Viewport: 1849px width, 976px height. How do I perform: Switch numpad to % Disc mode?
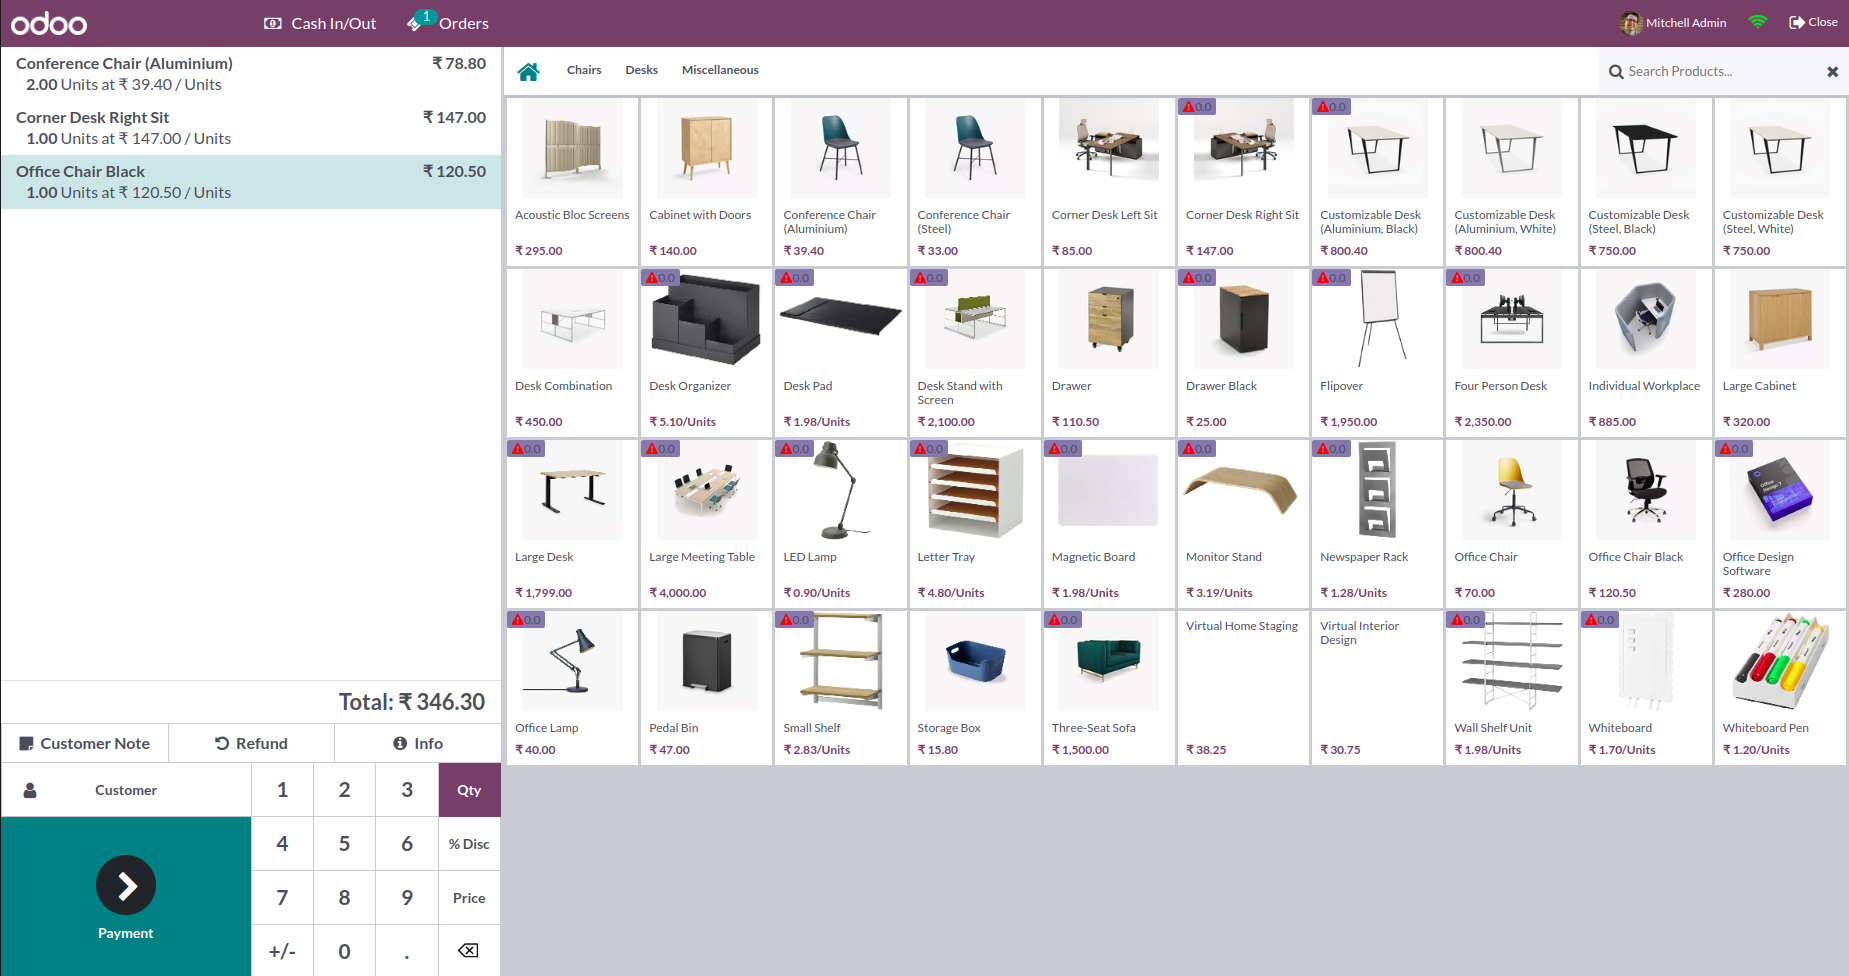(469, 844)
